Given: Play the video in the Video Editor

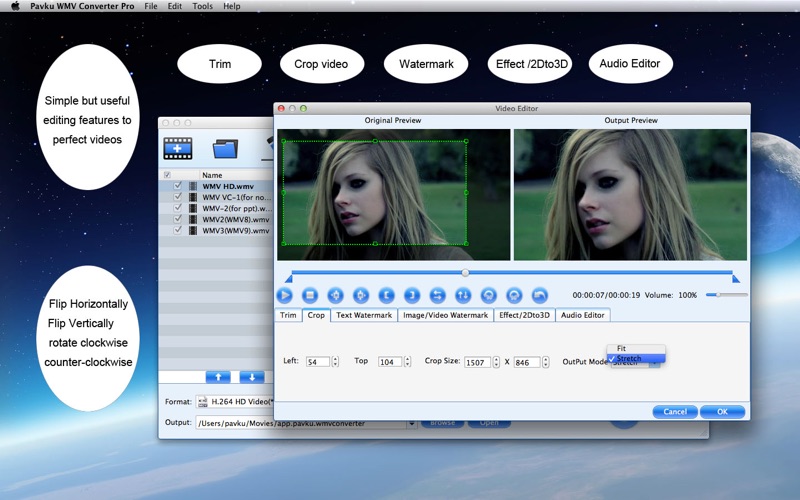Looking at the screenshot, I should (x=285, y=295).
